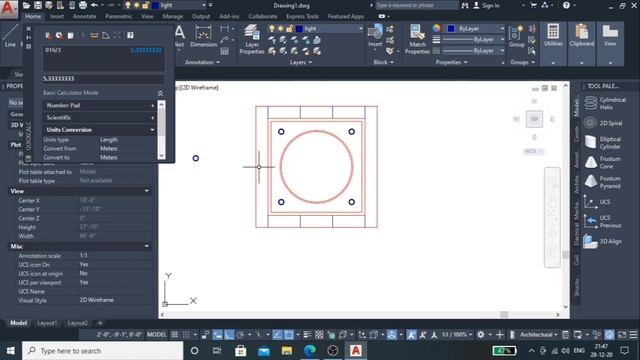Click the QuickCalc help icon
The image size is (640, 360).
130,36
